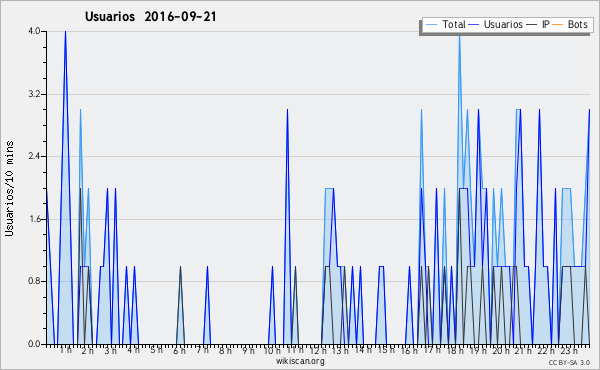Click the light blue Total legend line

tap(431, 25)
